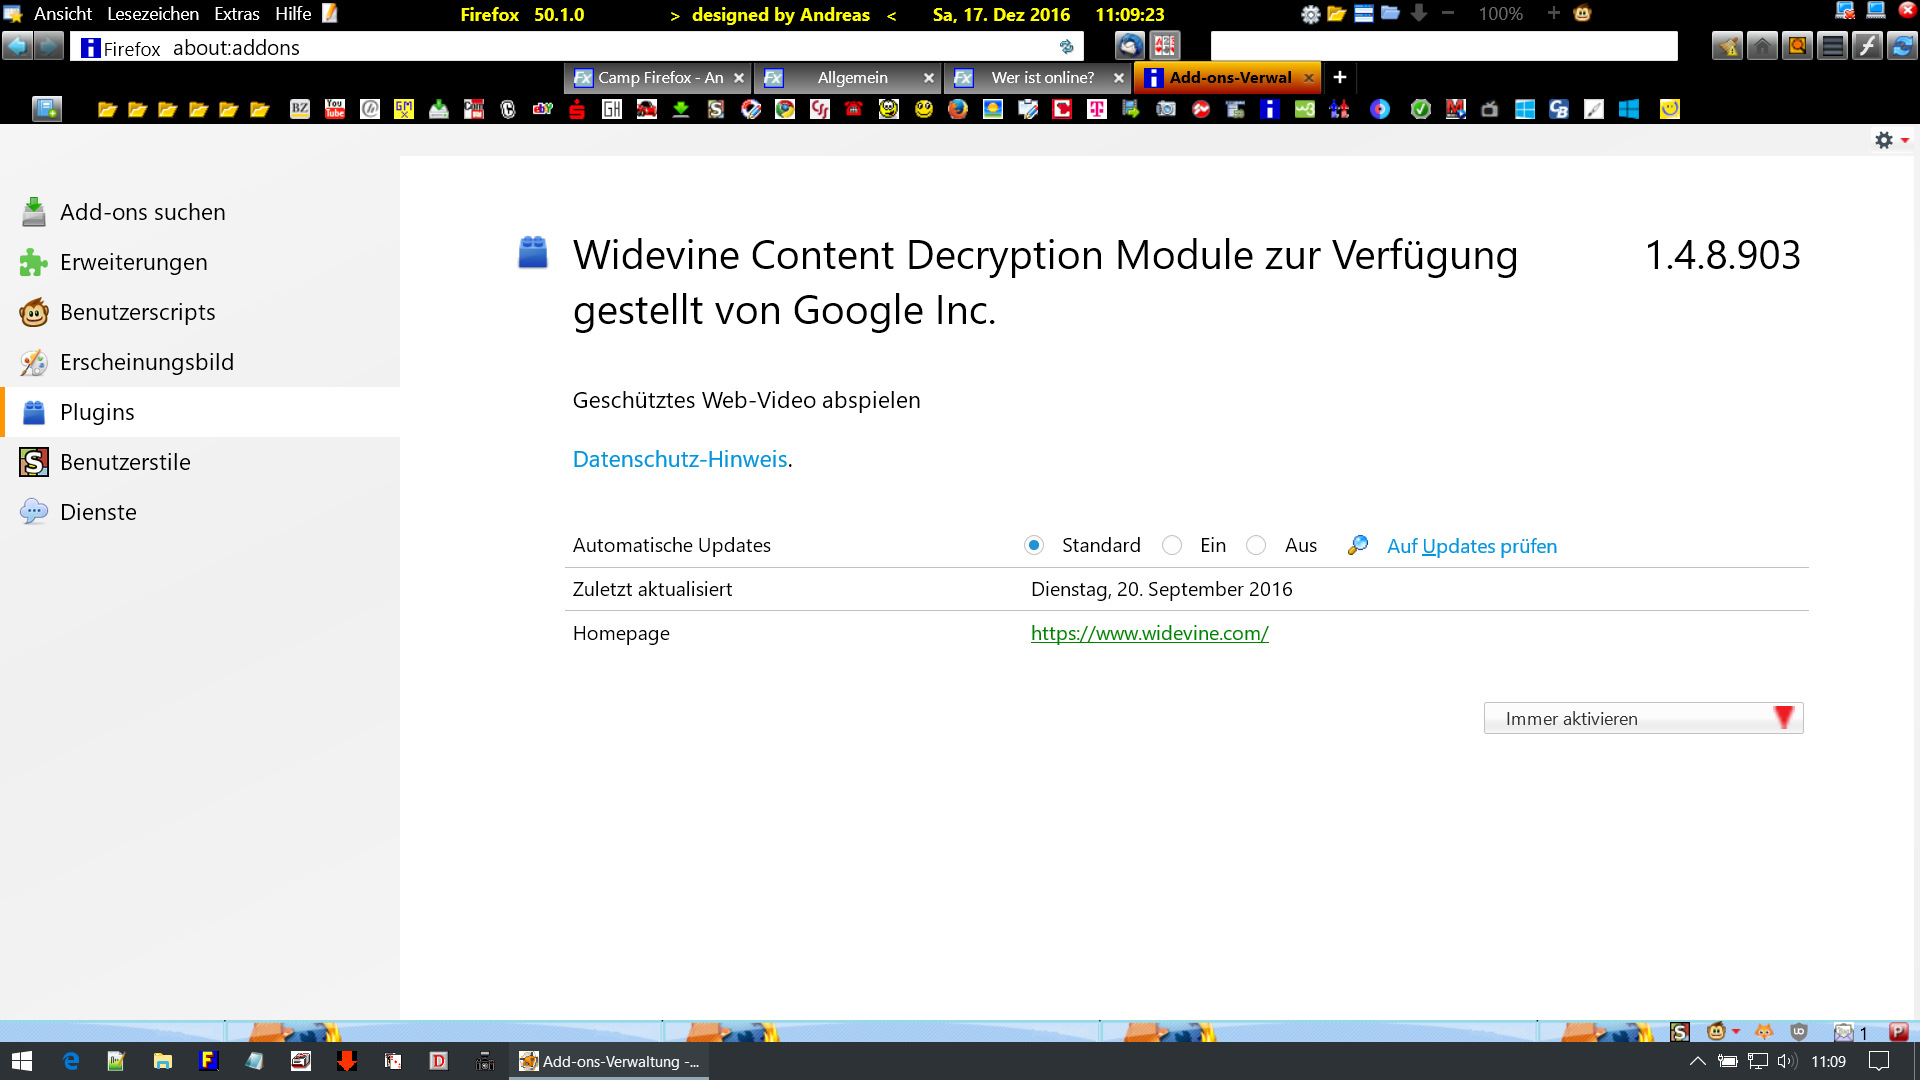Open the widevine.com homepage link
Screen dimensions: 1920x1080
1149,633
